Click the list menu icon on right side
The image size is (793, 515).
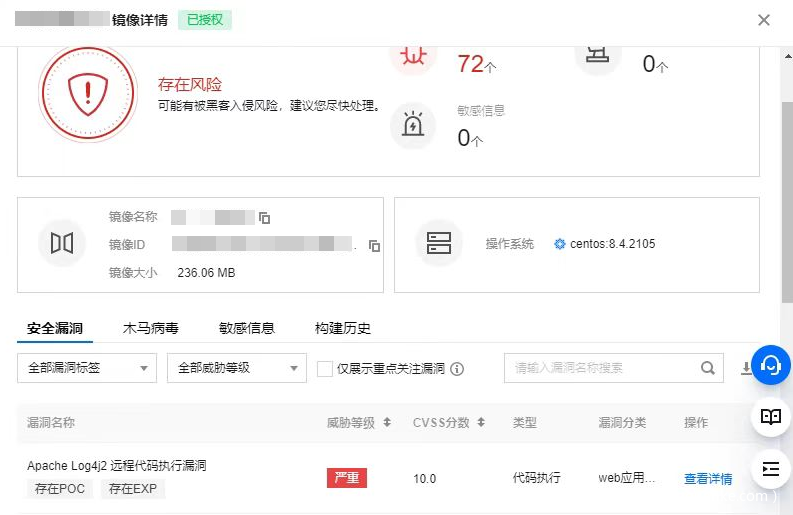click(x=770, y=468)
